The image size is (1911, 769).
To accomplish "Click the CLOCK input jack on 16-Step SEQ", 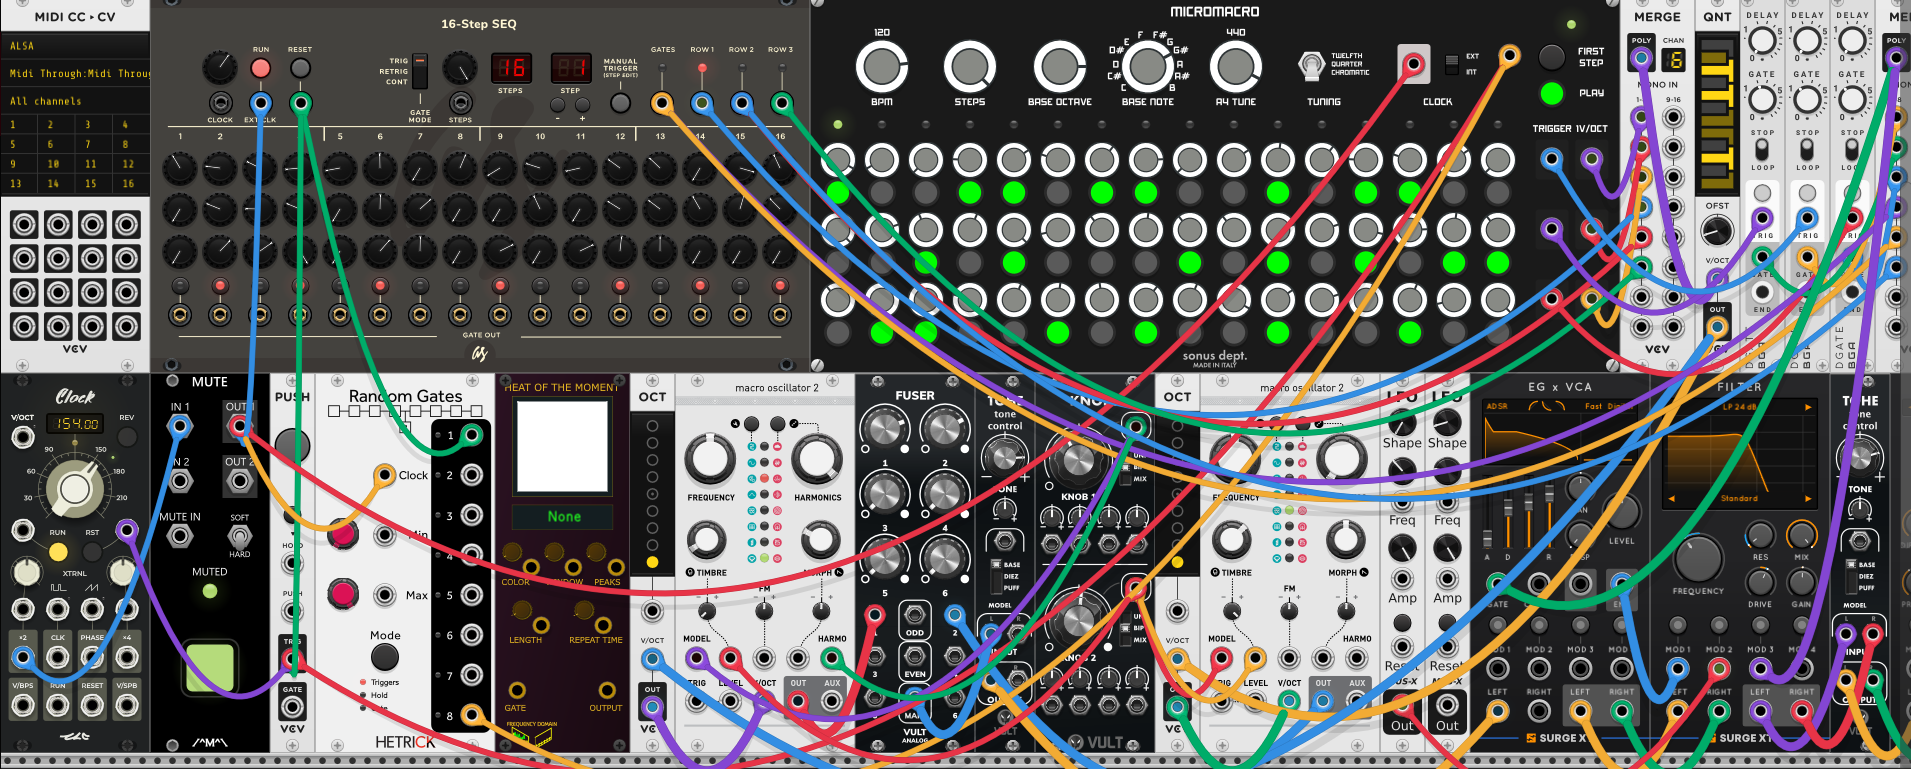I will tap(220, 102).
